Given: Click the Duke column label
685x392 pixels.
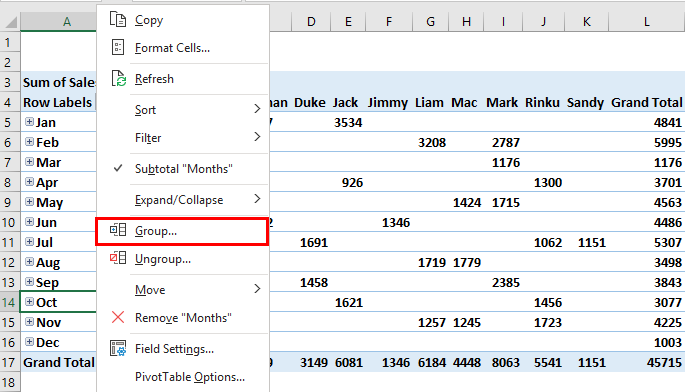Looking at the screenshot, I should click(x=310, y=103).
